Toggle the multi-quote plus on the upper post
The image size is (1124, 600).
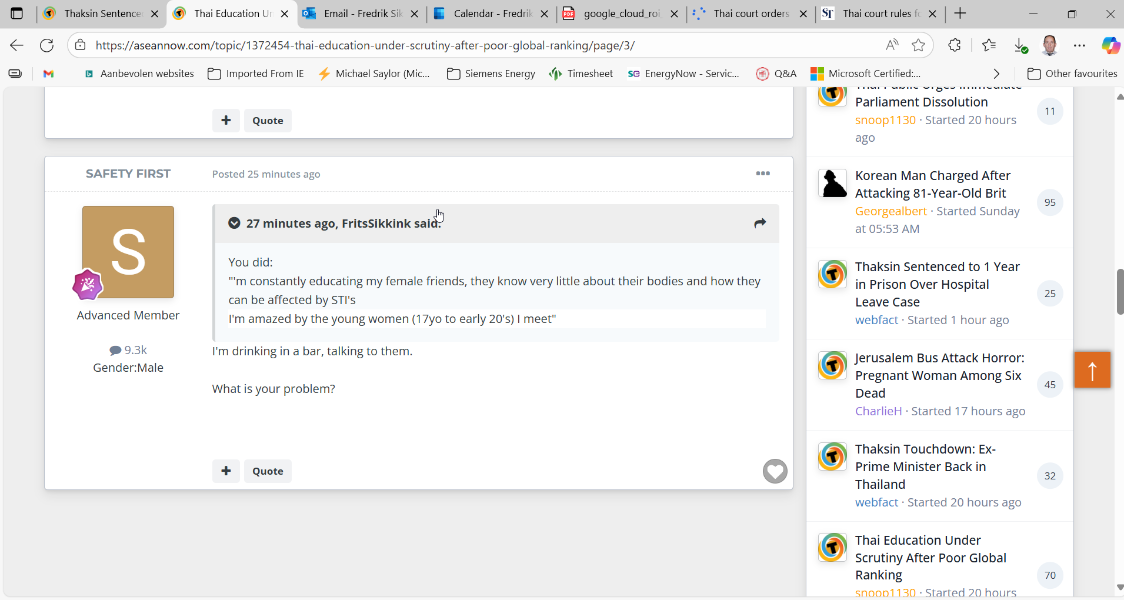[226, 120]
